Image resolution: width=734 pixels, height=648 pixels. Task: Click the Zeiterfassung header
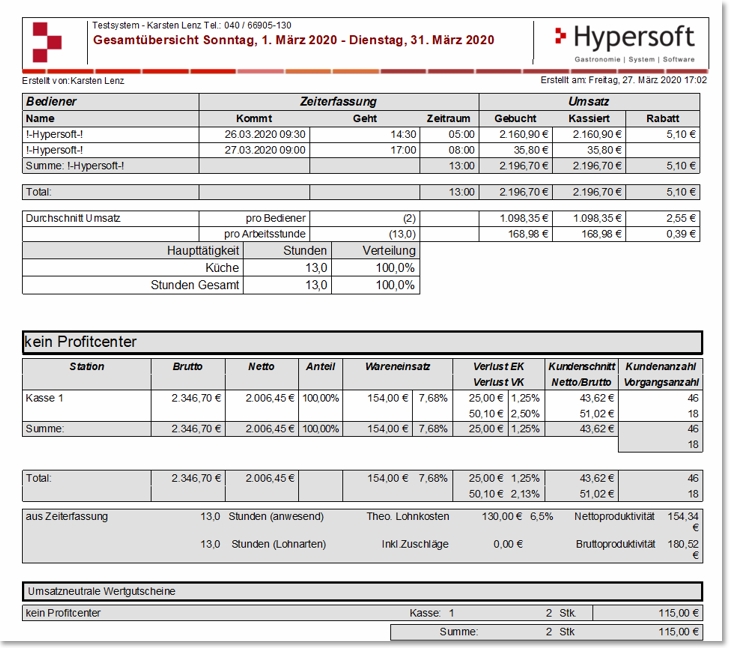point(338,102)
